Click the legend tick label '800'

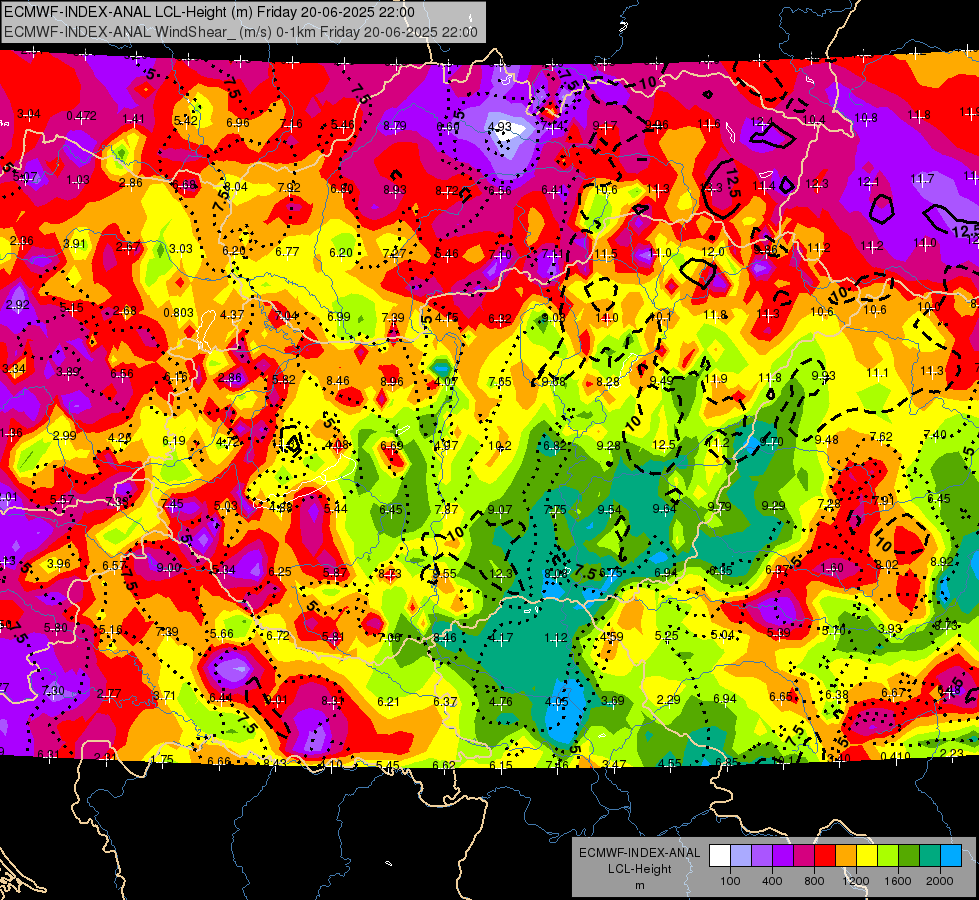click(814, 881)
